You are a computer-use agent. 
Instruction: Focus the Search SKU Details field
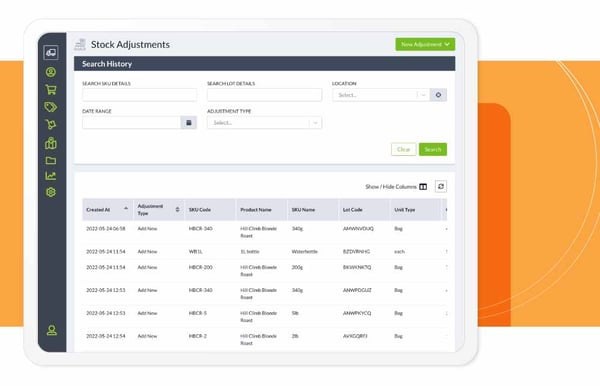click(140, 95)
